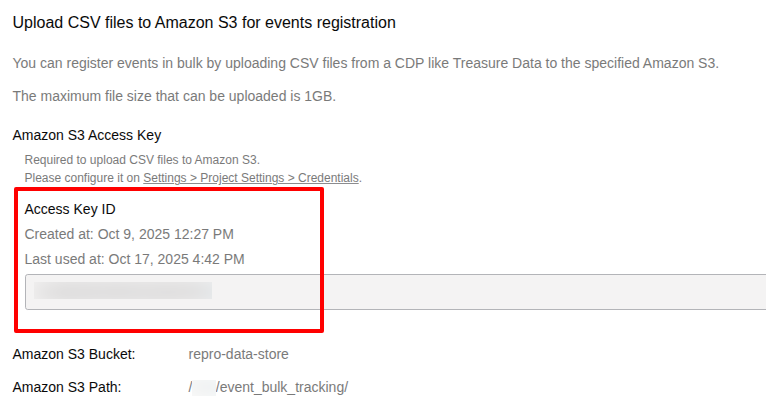This screenshot has height=412, width=766.
Task: Click the '/event_bulk_tracking/' path text
Action: [282, 387]
